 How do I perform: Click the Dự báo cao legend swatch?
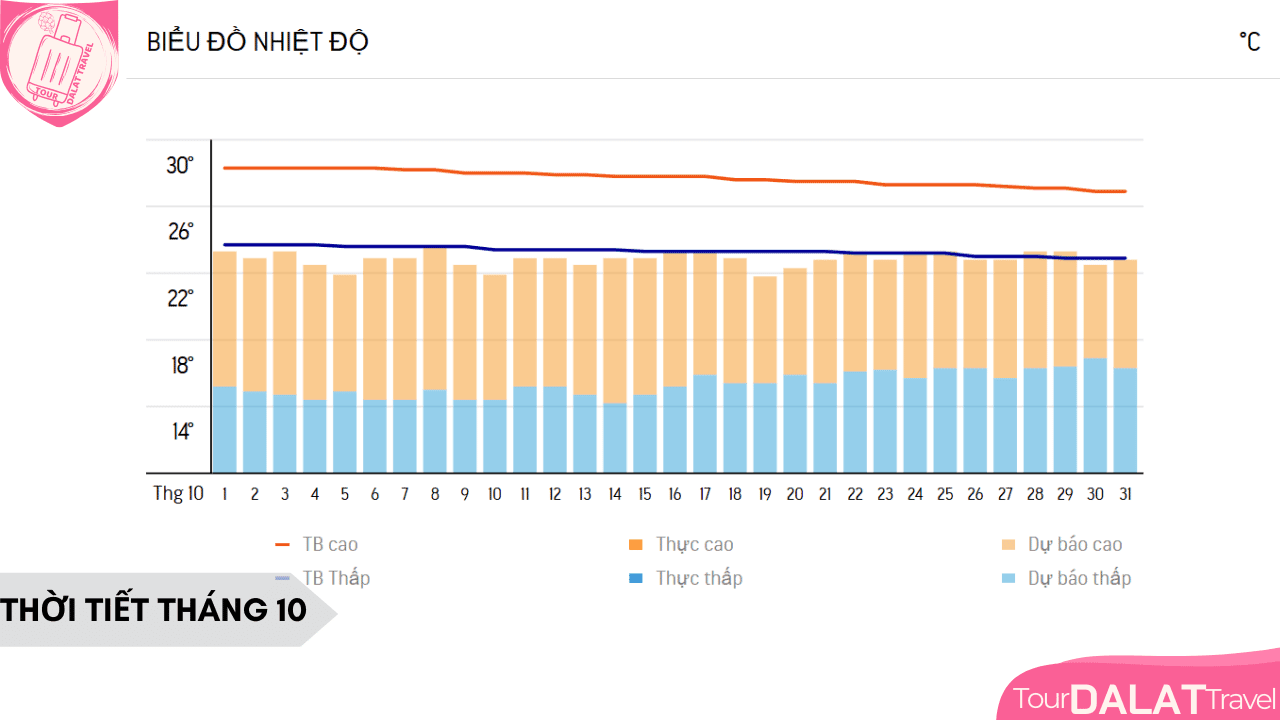click(x=1008, y=545)
